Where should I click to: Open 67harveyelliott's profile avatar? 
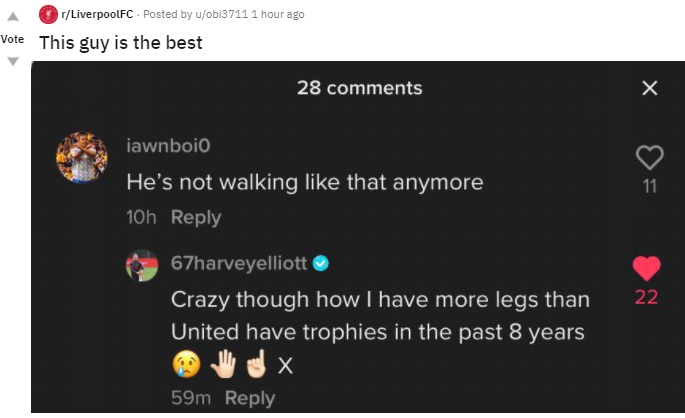coord(142,265)
